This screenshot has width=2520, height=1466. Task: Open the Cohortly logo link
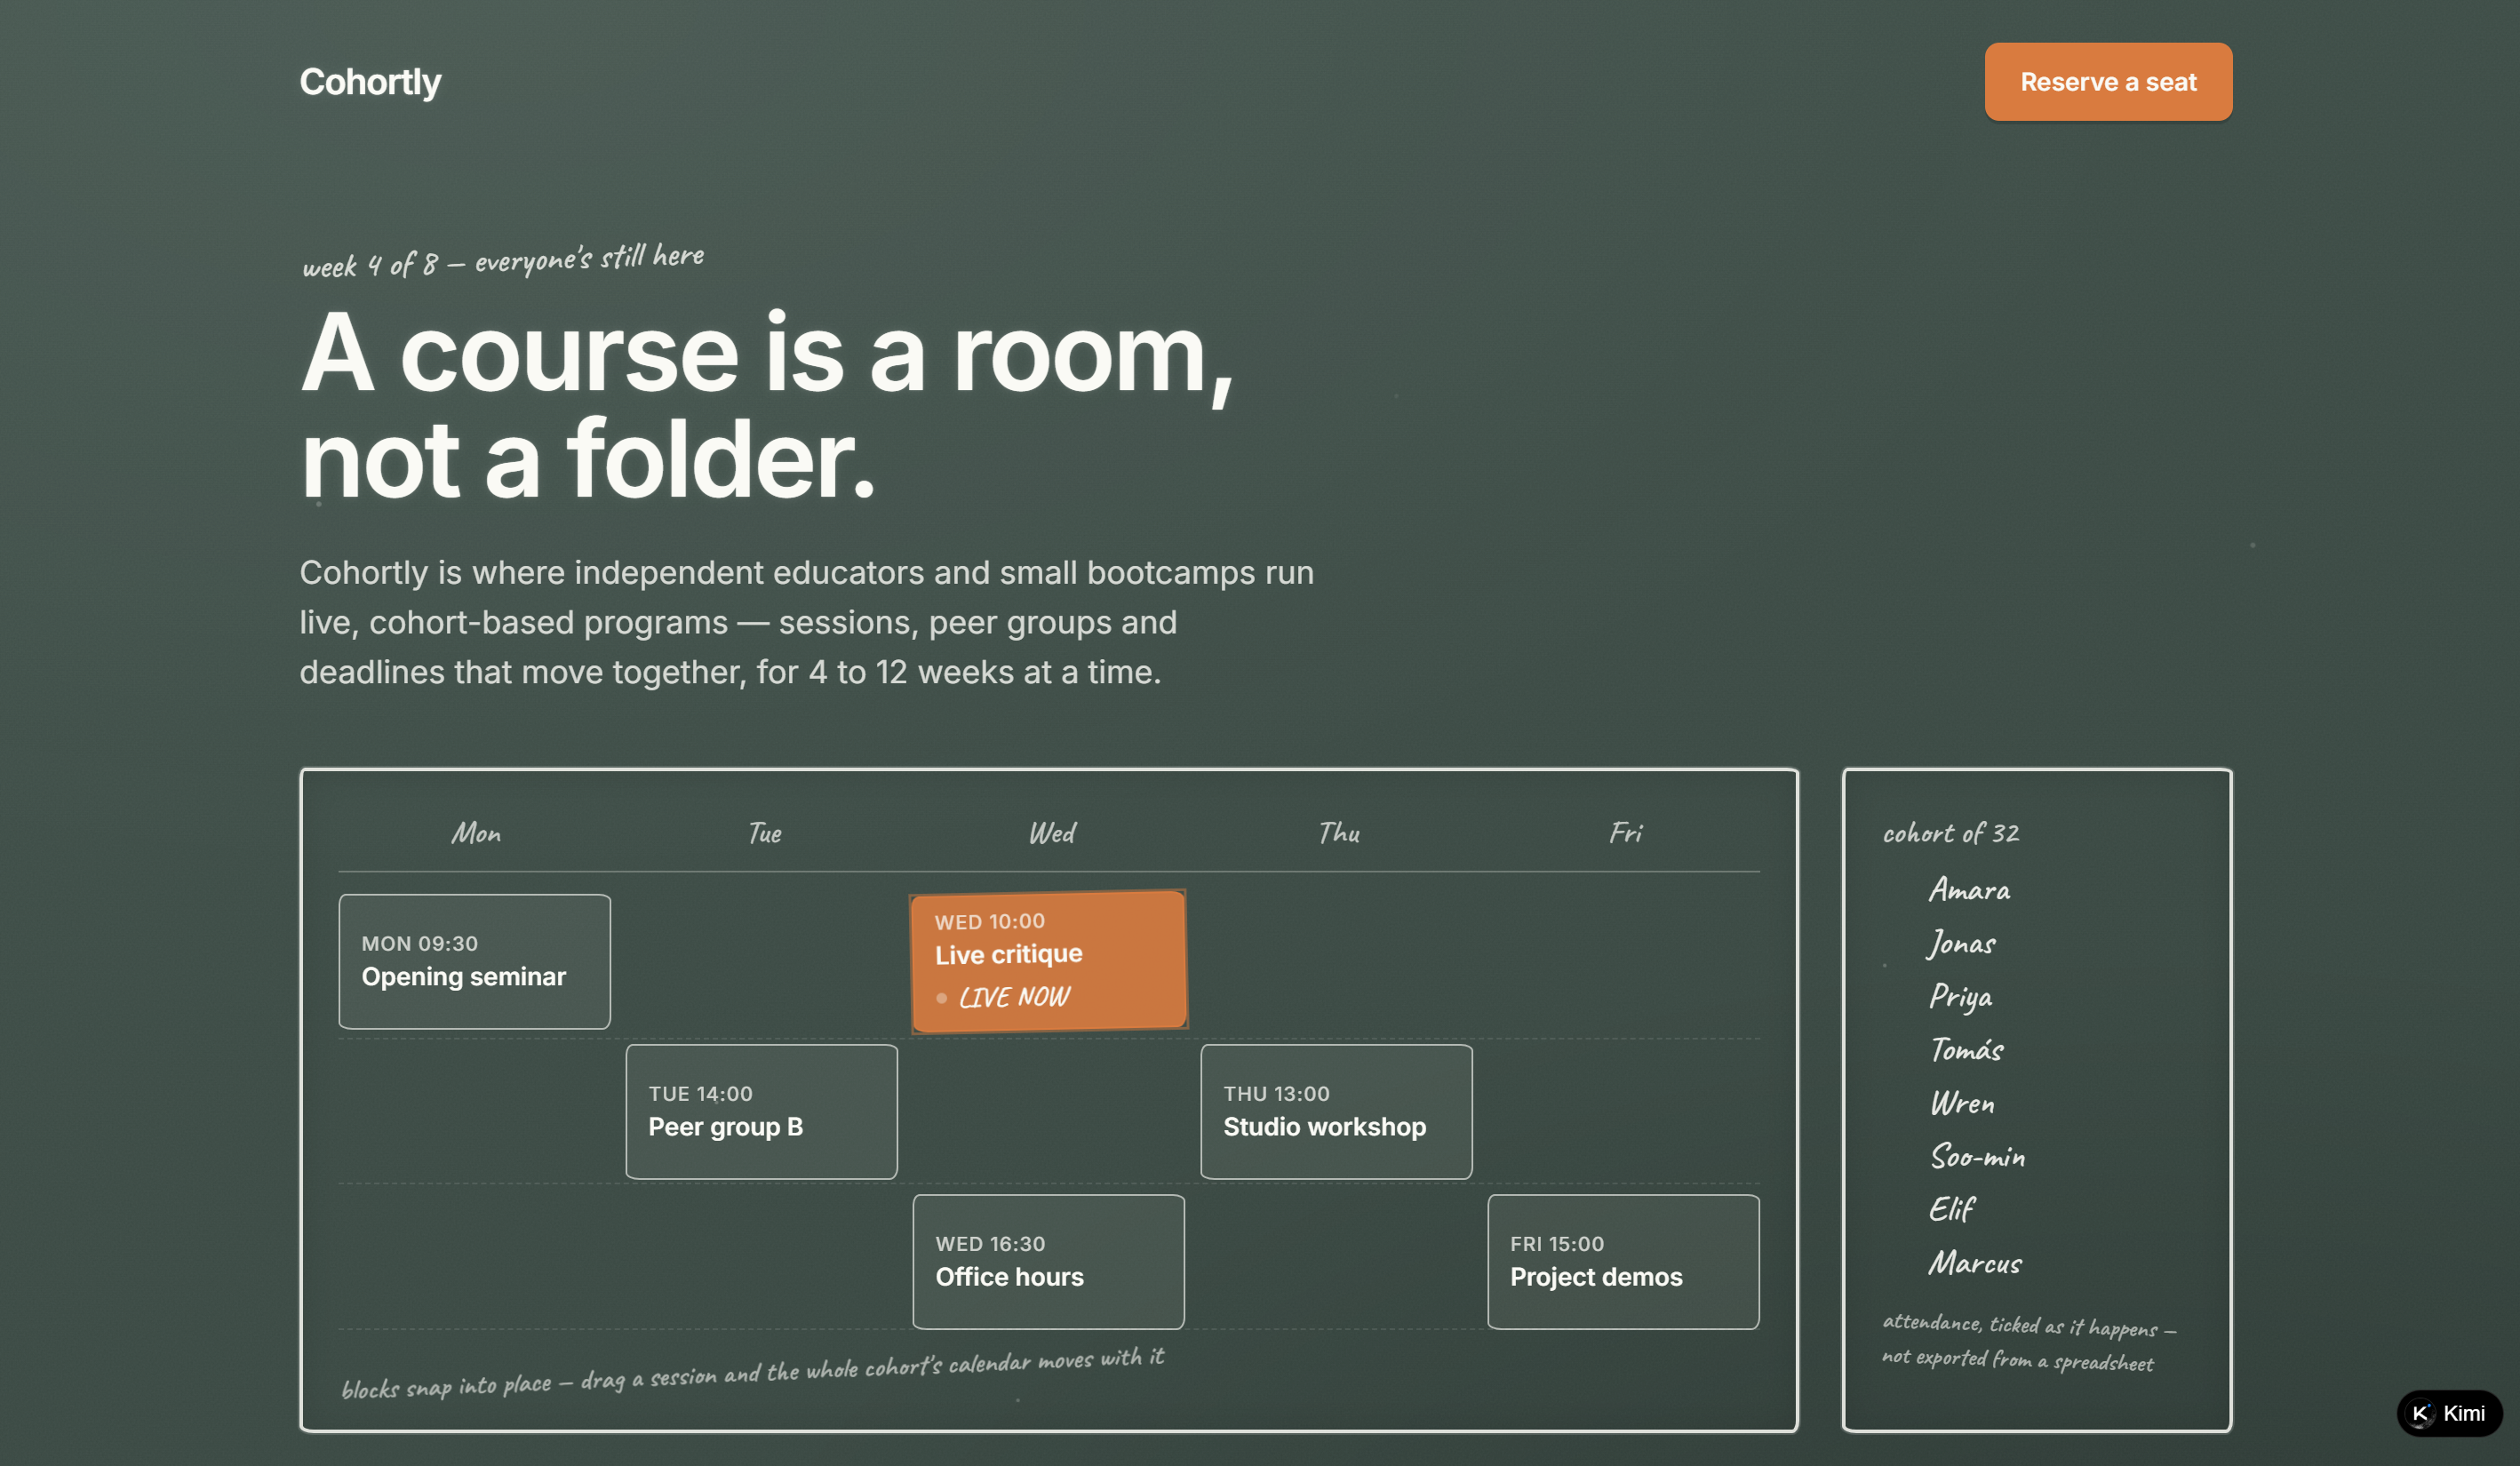coord(370,82)
